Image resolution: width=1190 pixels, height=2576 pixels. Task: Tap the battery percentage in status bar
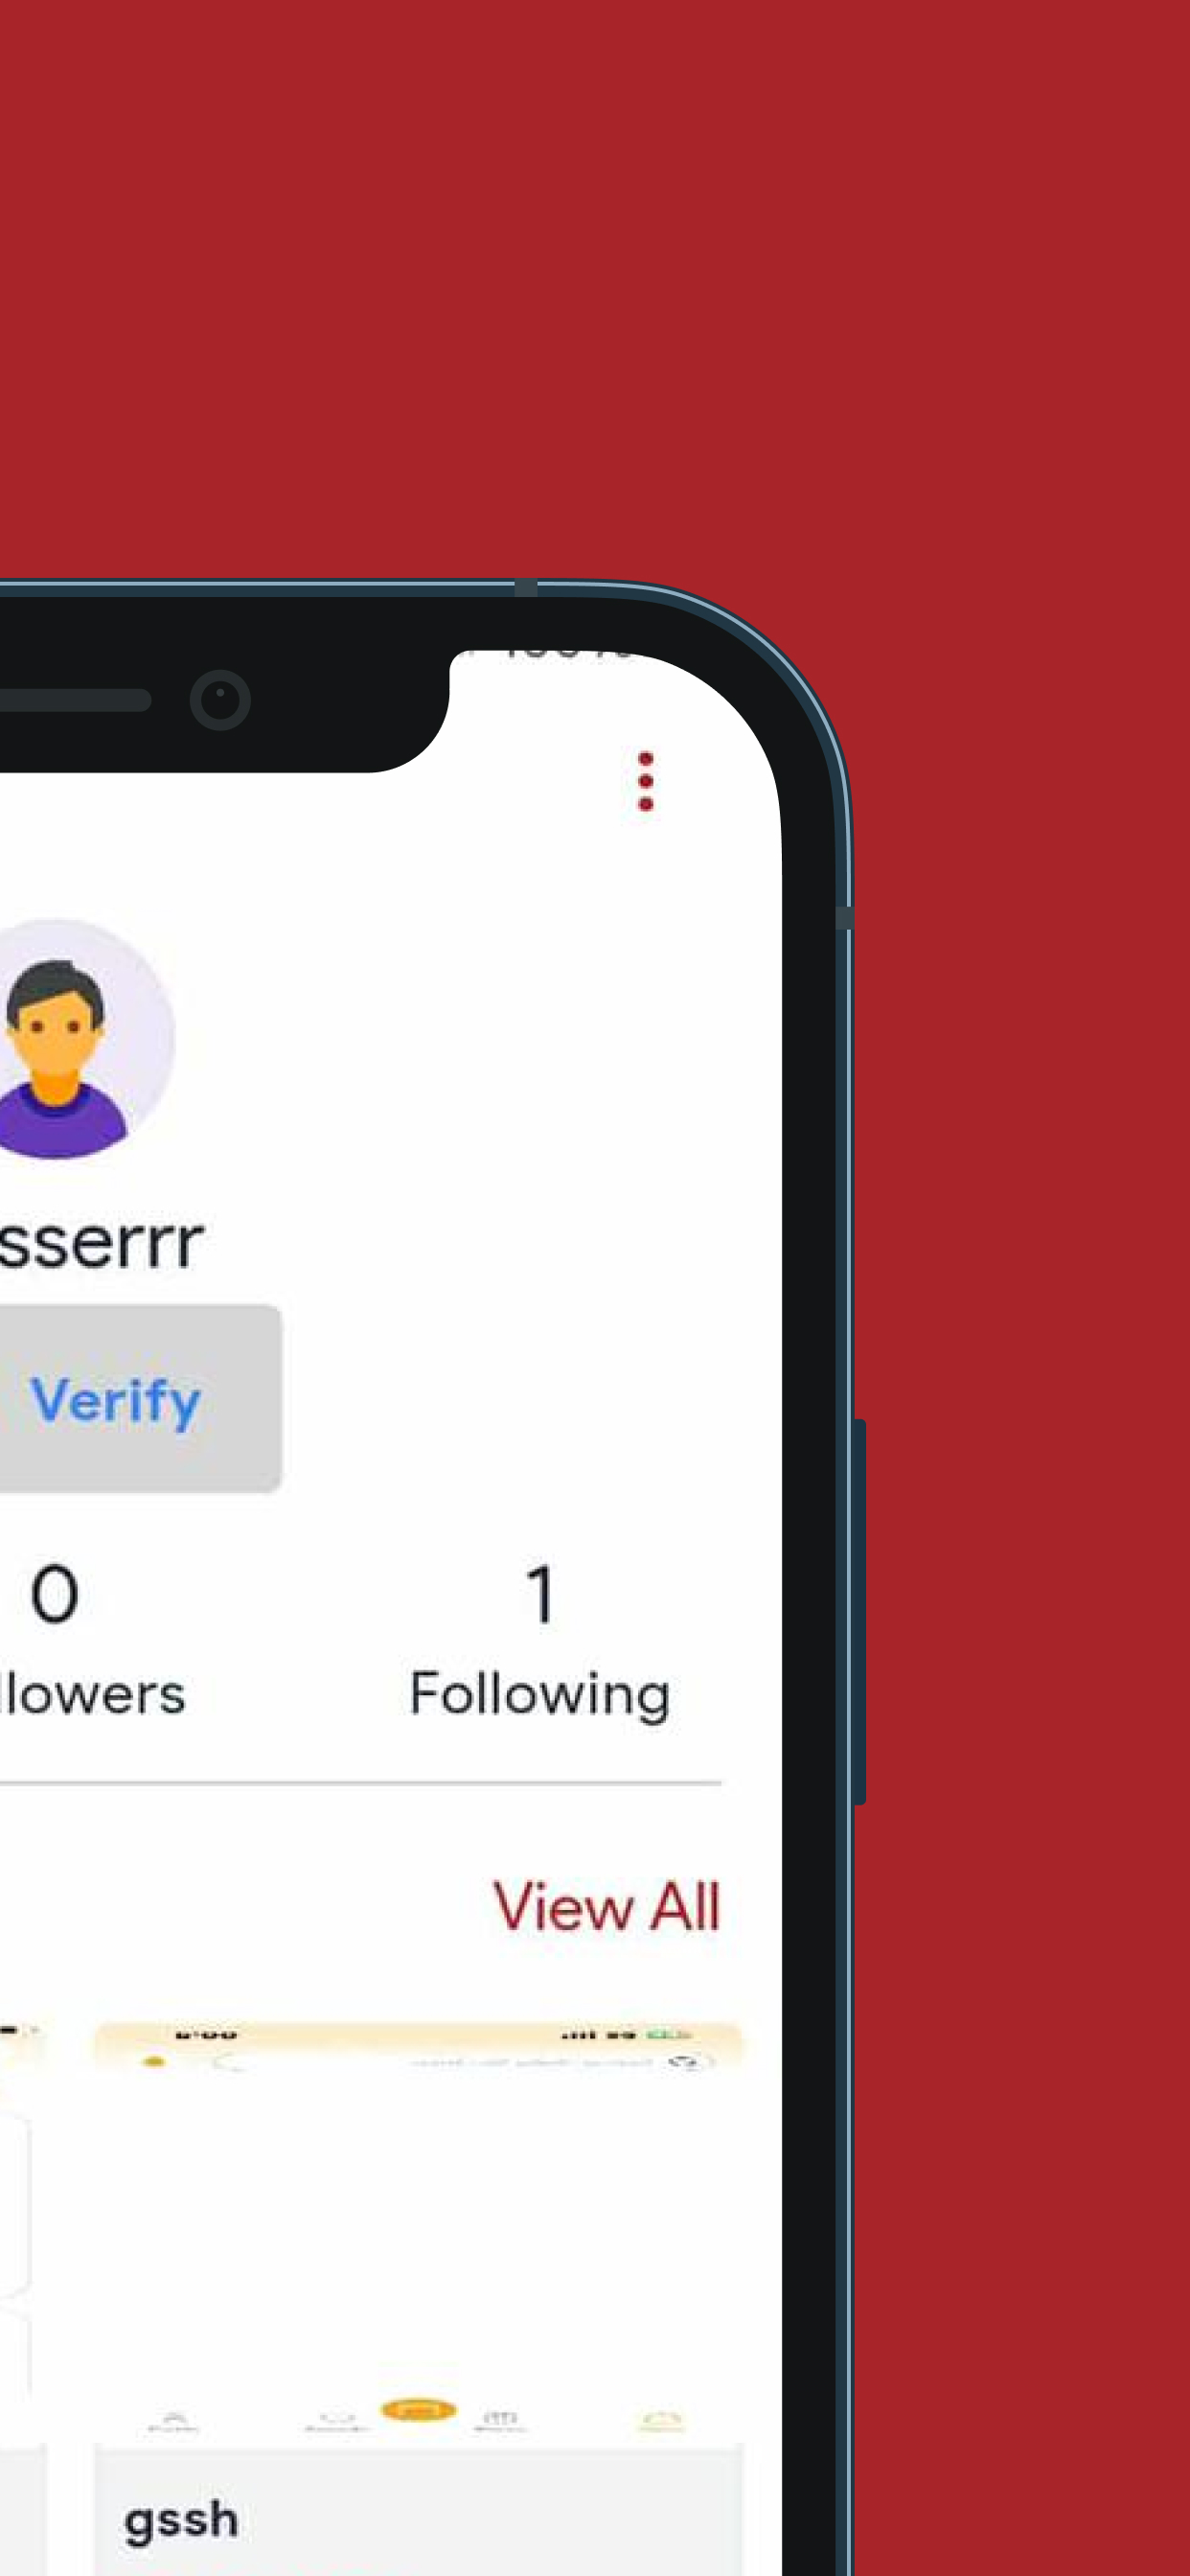pyautogui.click(x=563, y=653)
